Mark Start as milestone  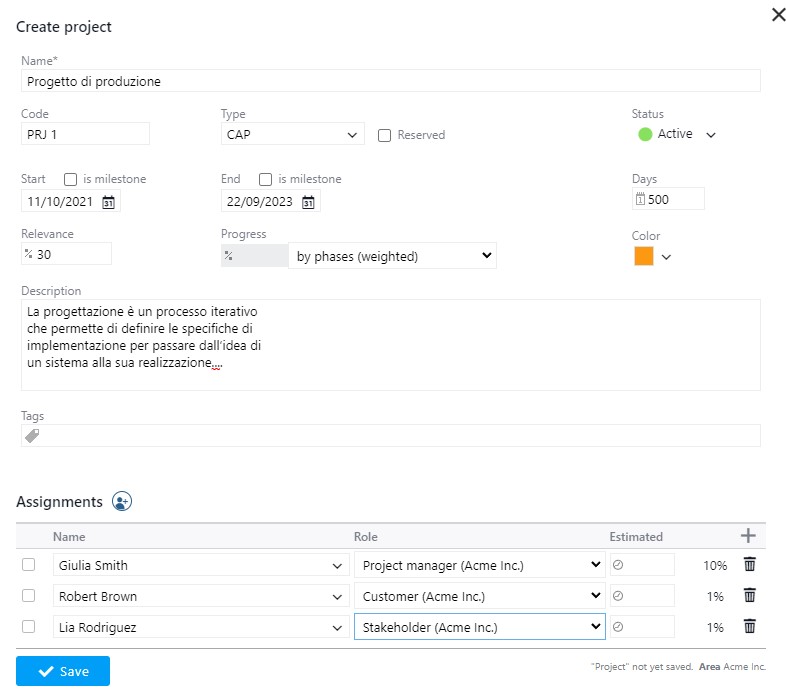pos(70,180)
